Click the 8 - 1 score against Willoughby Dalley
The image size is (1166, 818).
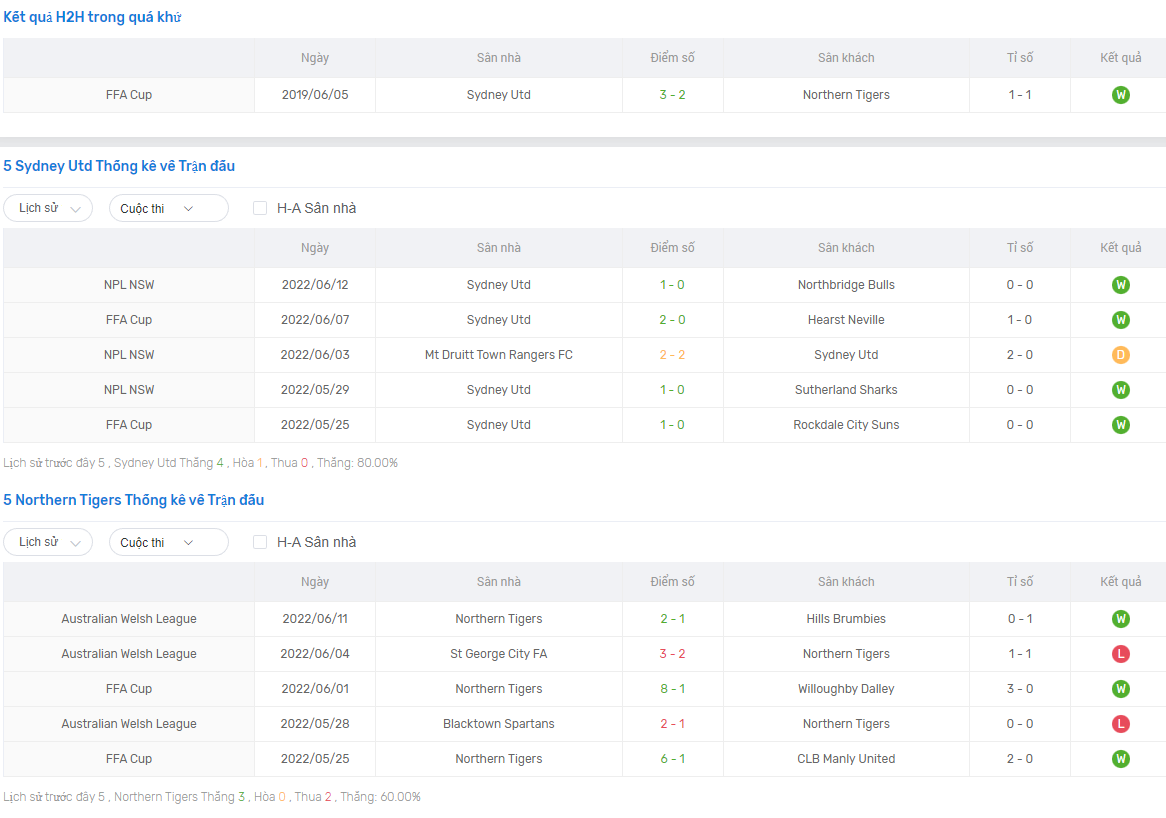pos(672,689)
